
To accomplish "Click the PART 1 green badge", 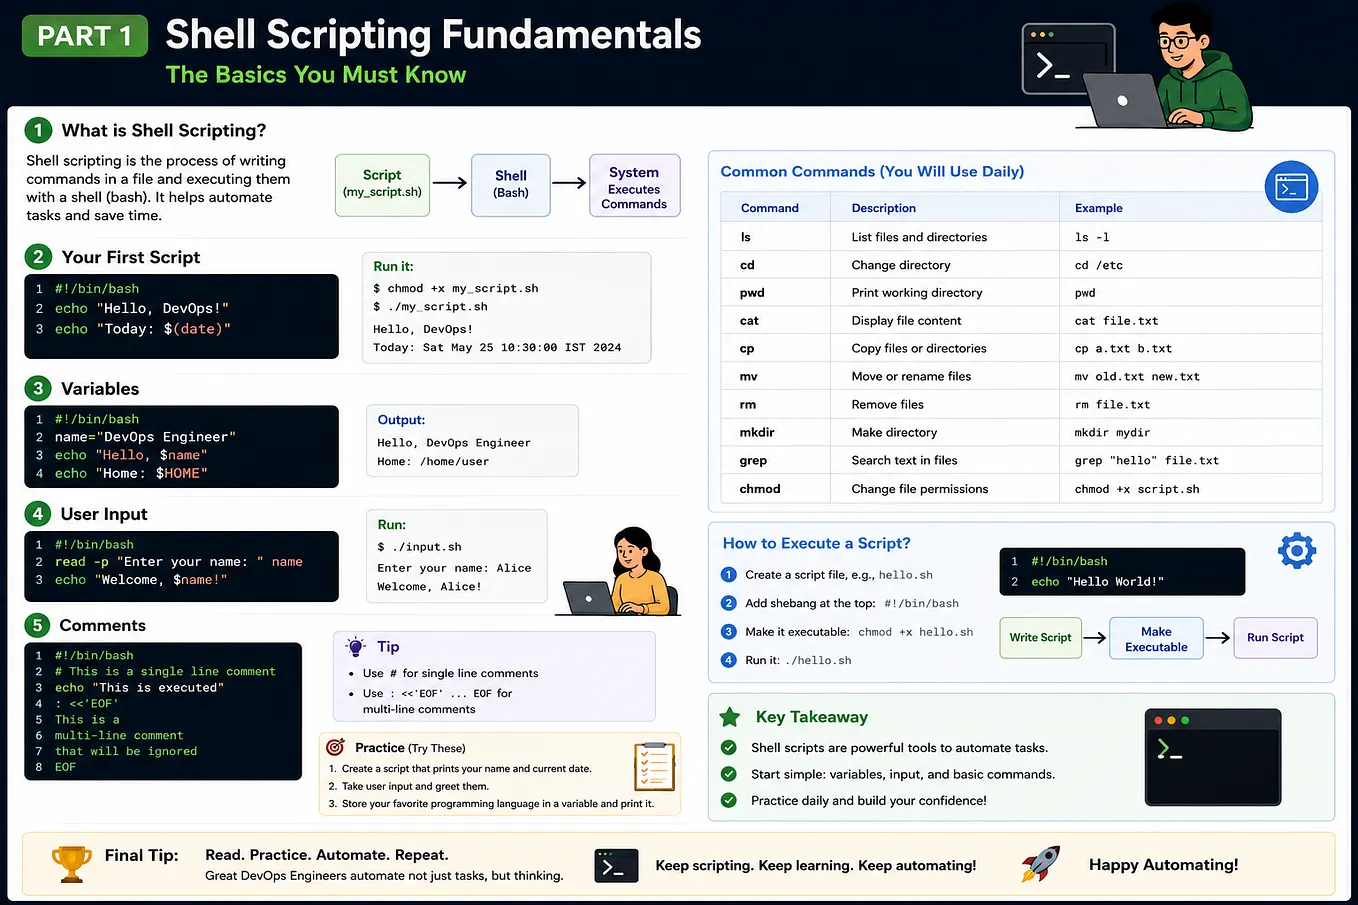I will coord(85,36).
